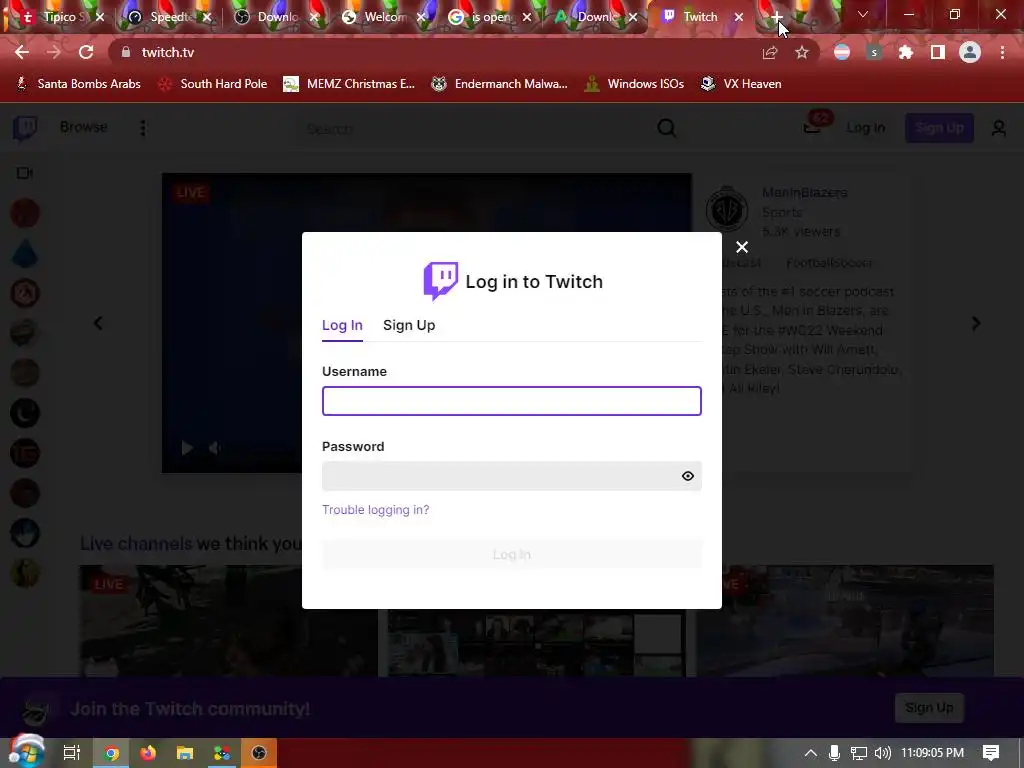Focus the Username input field
The image size is (1024, 768).
coord(511,401)
